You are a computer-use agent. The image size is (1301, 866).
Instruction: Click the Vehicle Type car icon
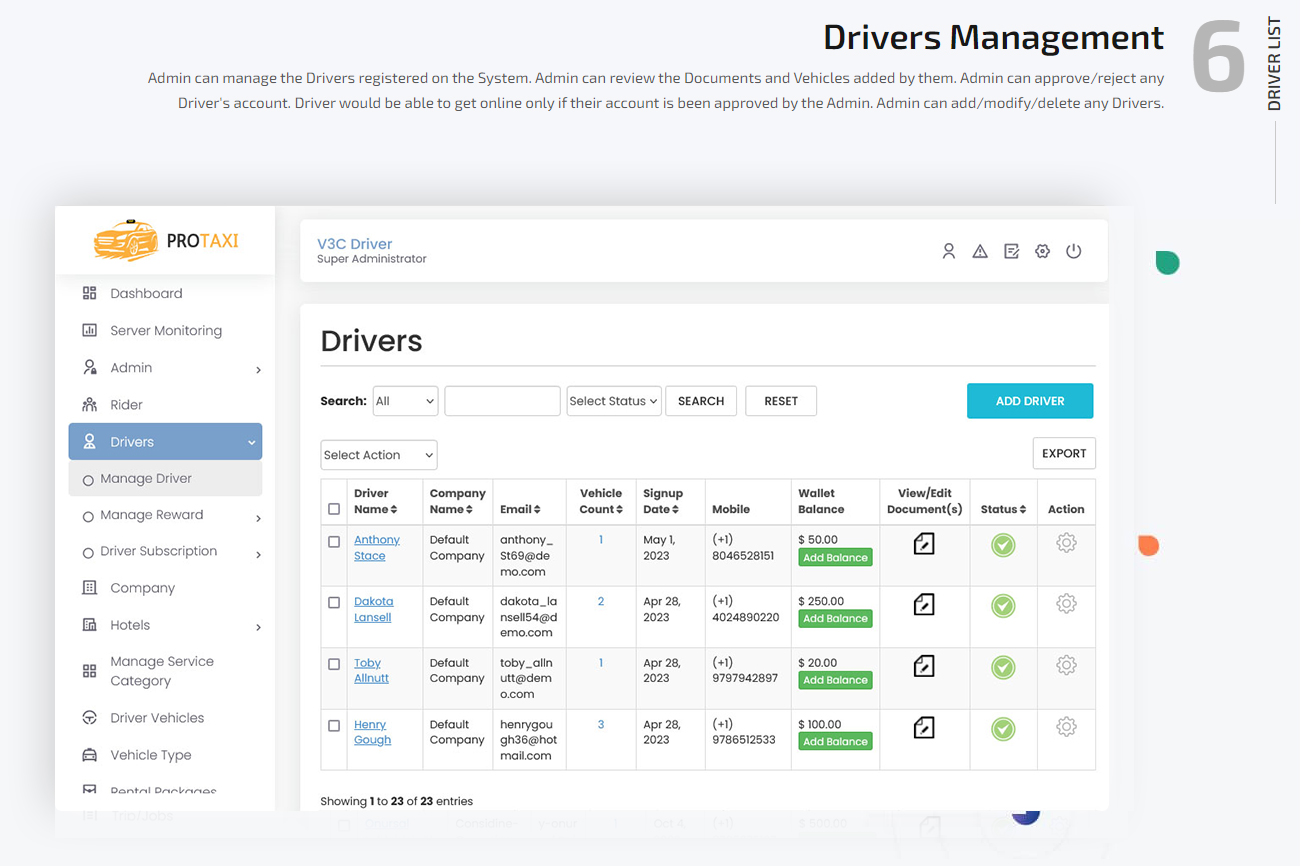coord(89,755)
